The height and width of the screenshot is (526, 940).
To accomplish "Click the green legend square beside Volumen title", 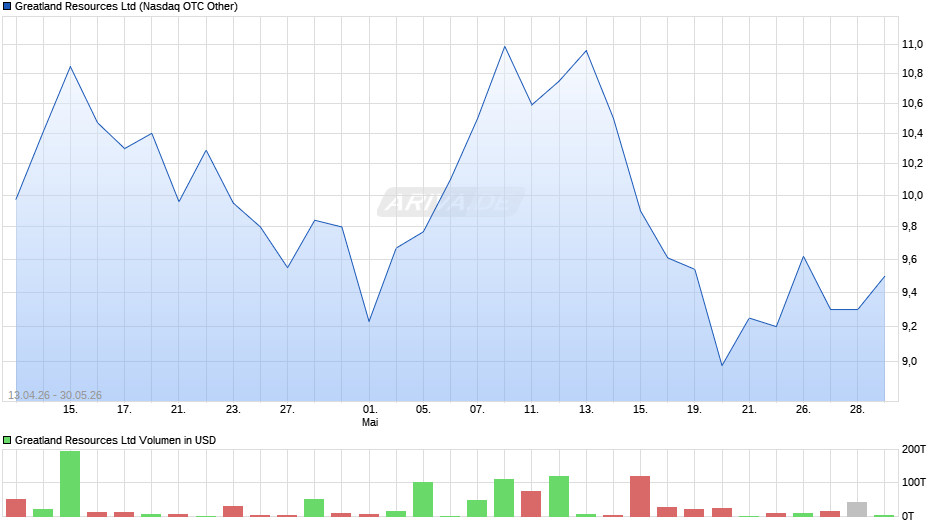I will point(7,440).
